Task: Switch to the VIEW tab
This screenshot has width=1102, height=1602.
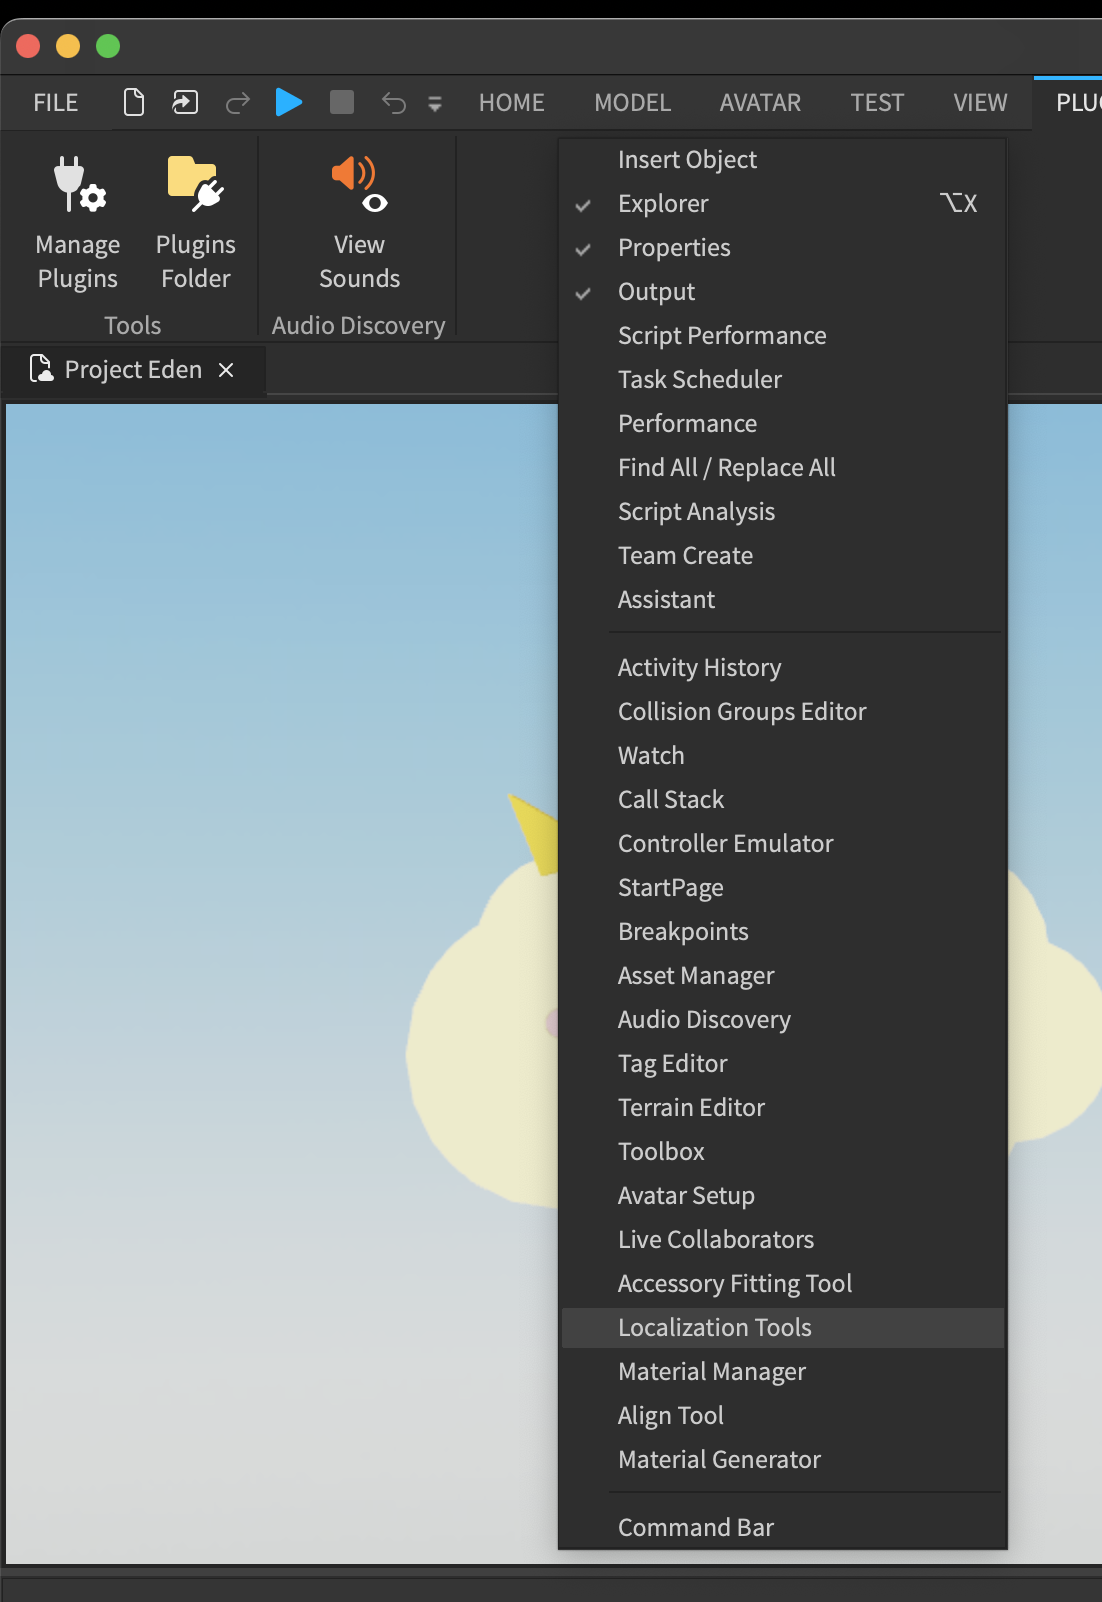Action: [x=981, y=103]
